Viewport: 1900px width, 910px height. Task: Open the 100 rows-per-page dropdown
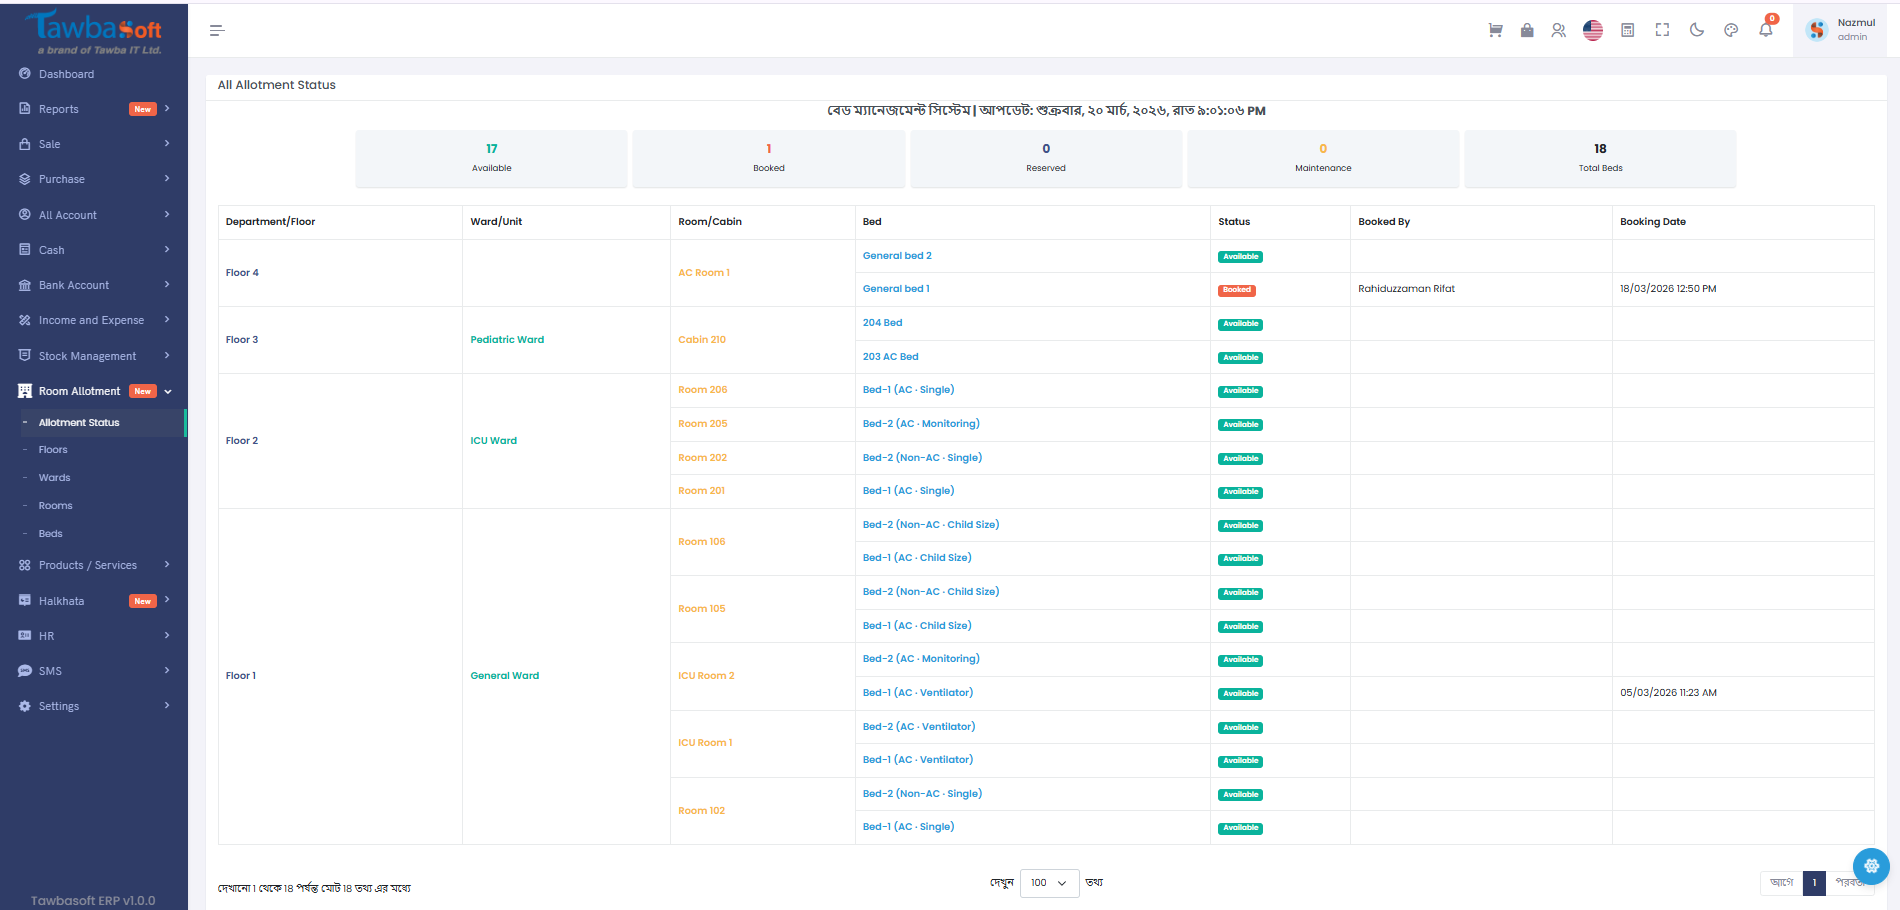coord(1049,883)
